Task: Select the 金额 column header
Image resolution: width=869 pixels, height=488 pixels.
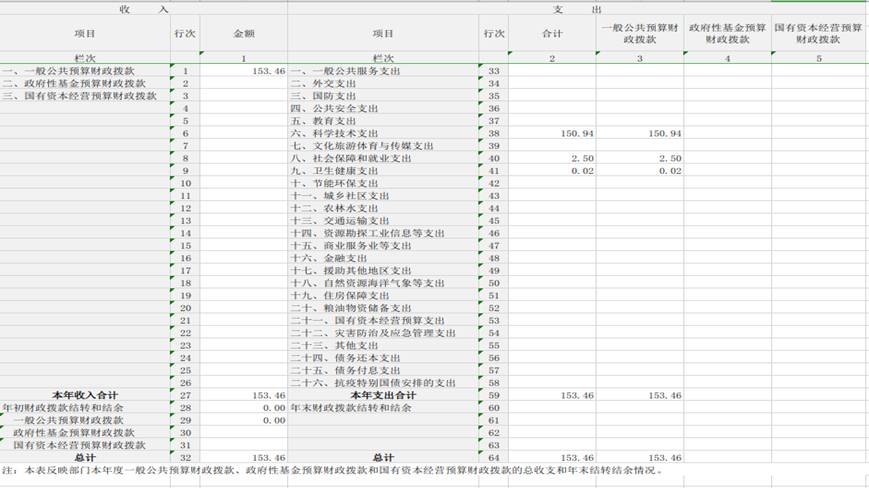Action: 244,34
